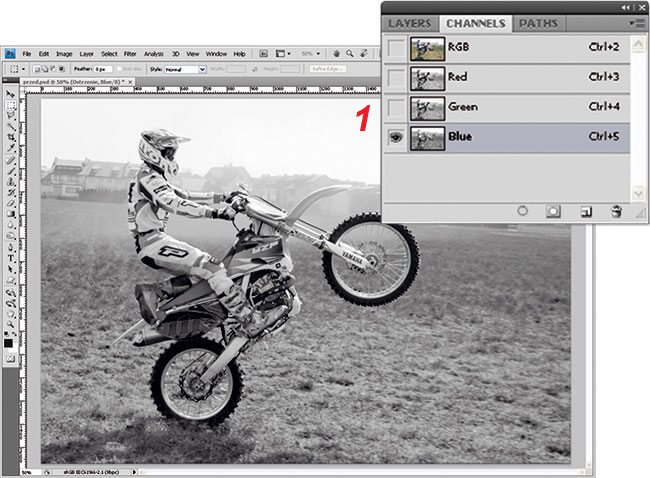Load channel as selection icon
650x478 pixels.
pyautogui.click(x=522, y=211)
